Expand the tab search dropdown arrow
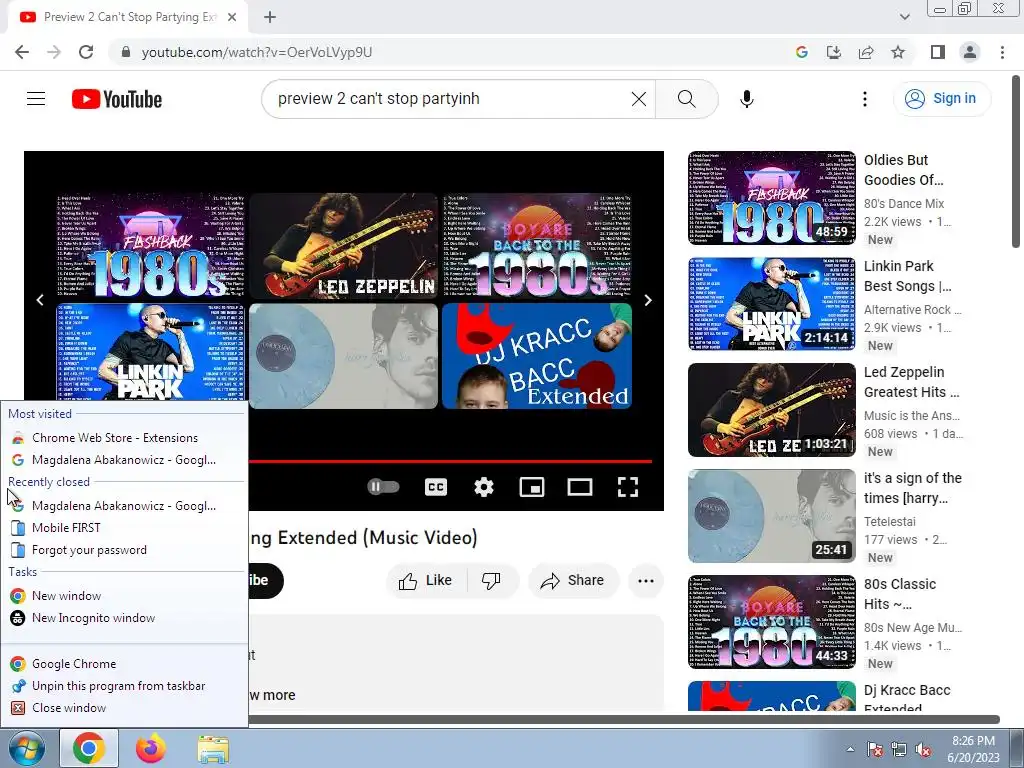Screen dimensions: 1024x768 [904, 17]
